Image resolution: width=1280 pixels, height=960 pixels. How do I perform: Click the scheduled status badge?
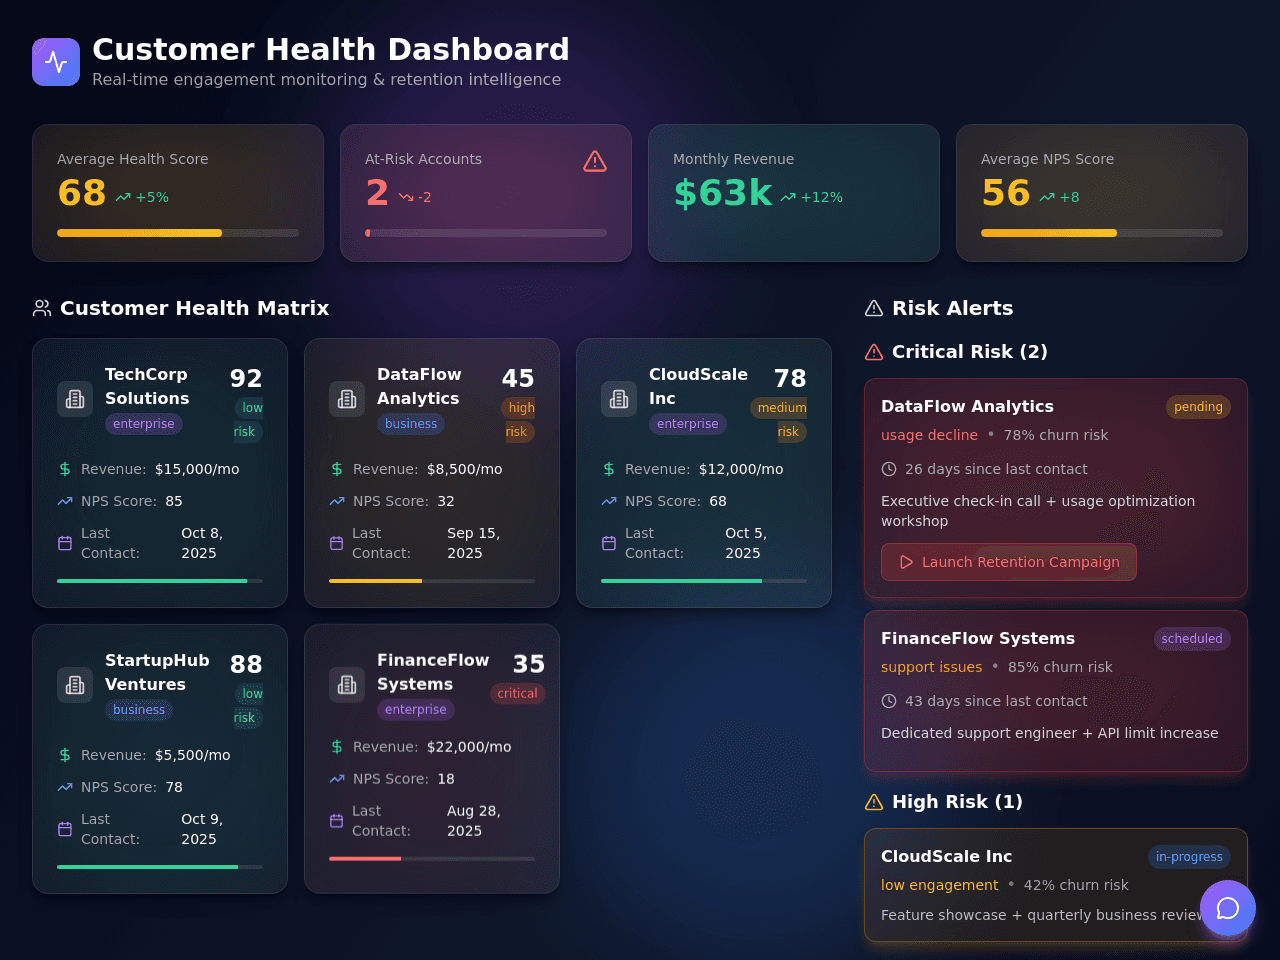coord(1192,639)
